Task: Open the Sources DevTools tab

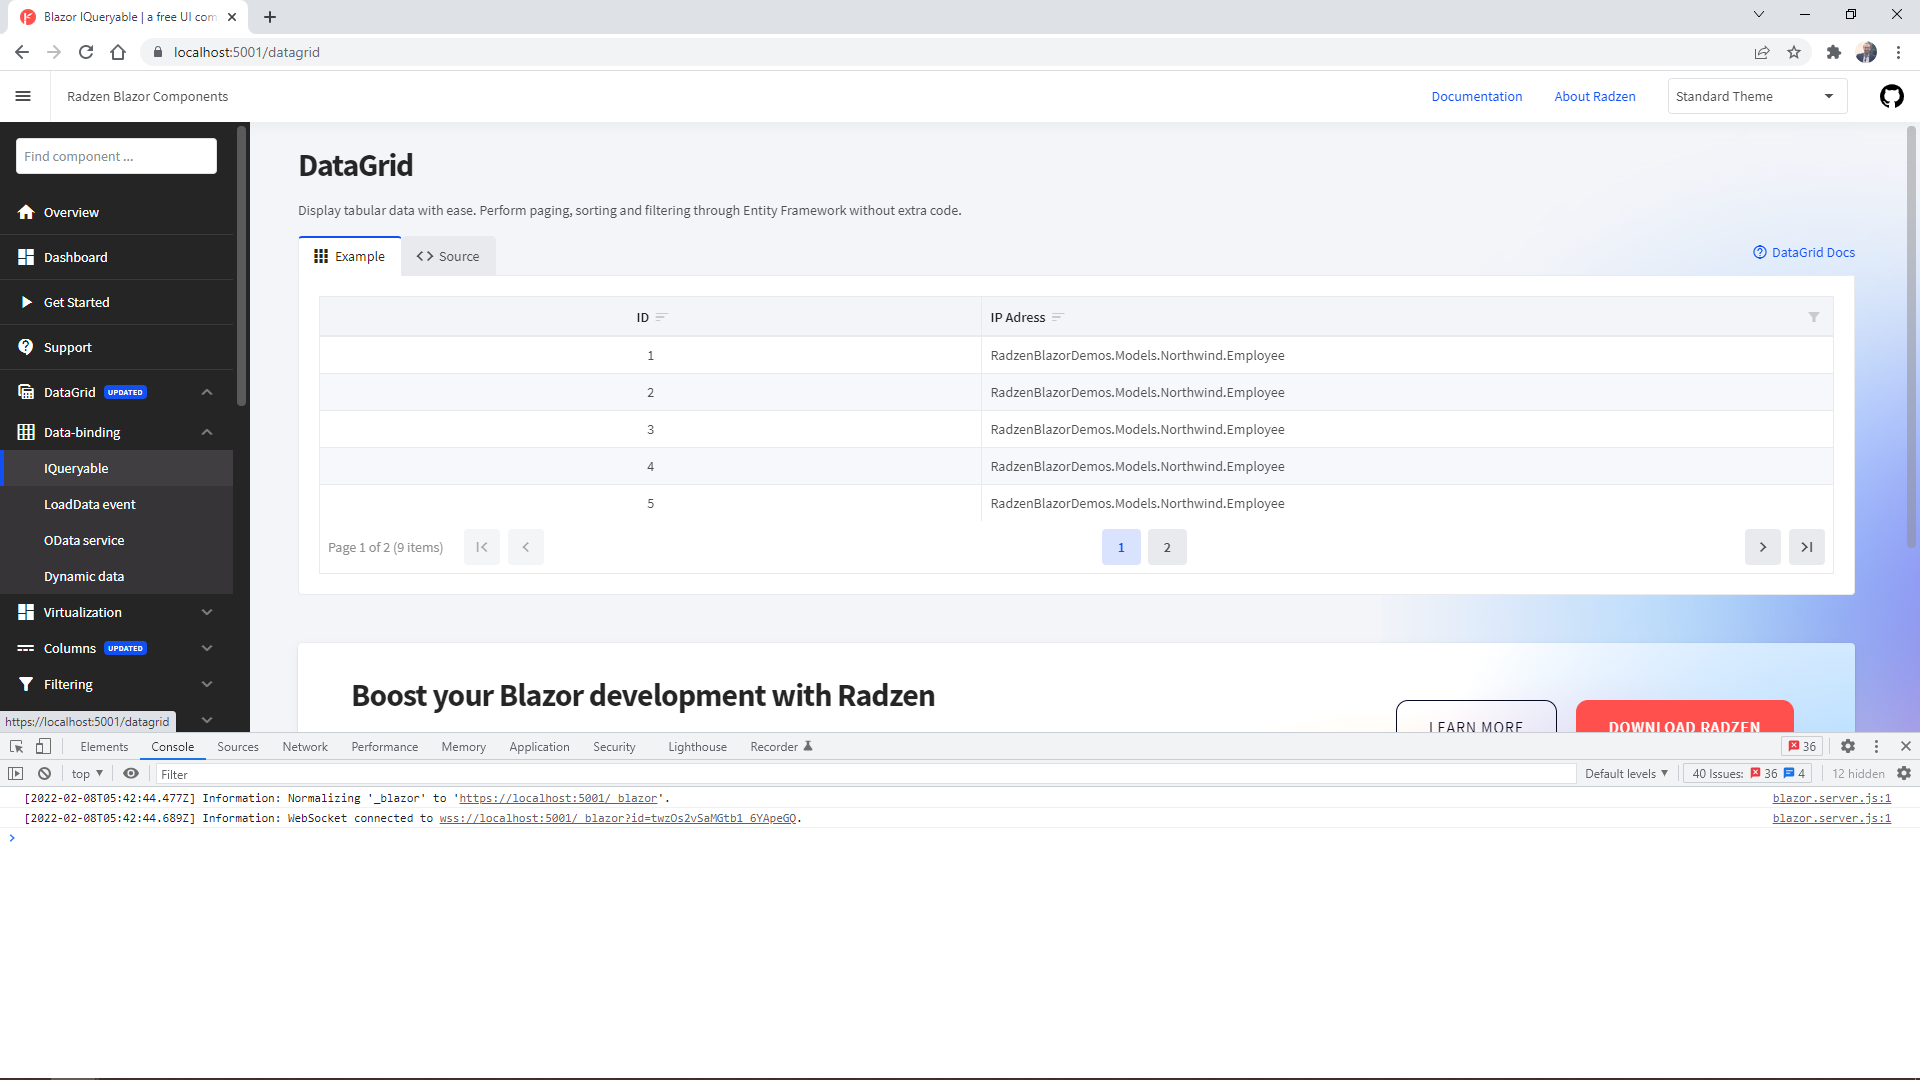Action: (x=238, y=746)
